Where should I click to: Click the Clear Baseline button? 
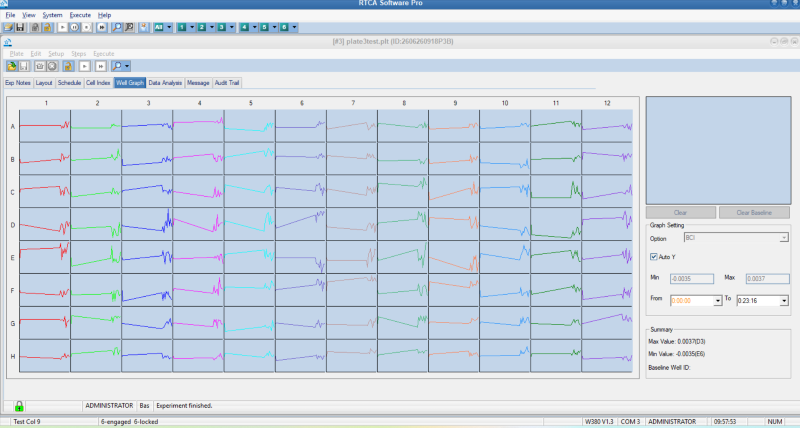(x=754, y=213)
